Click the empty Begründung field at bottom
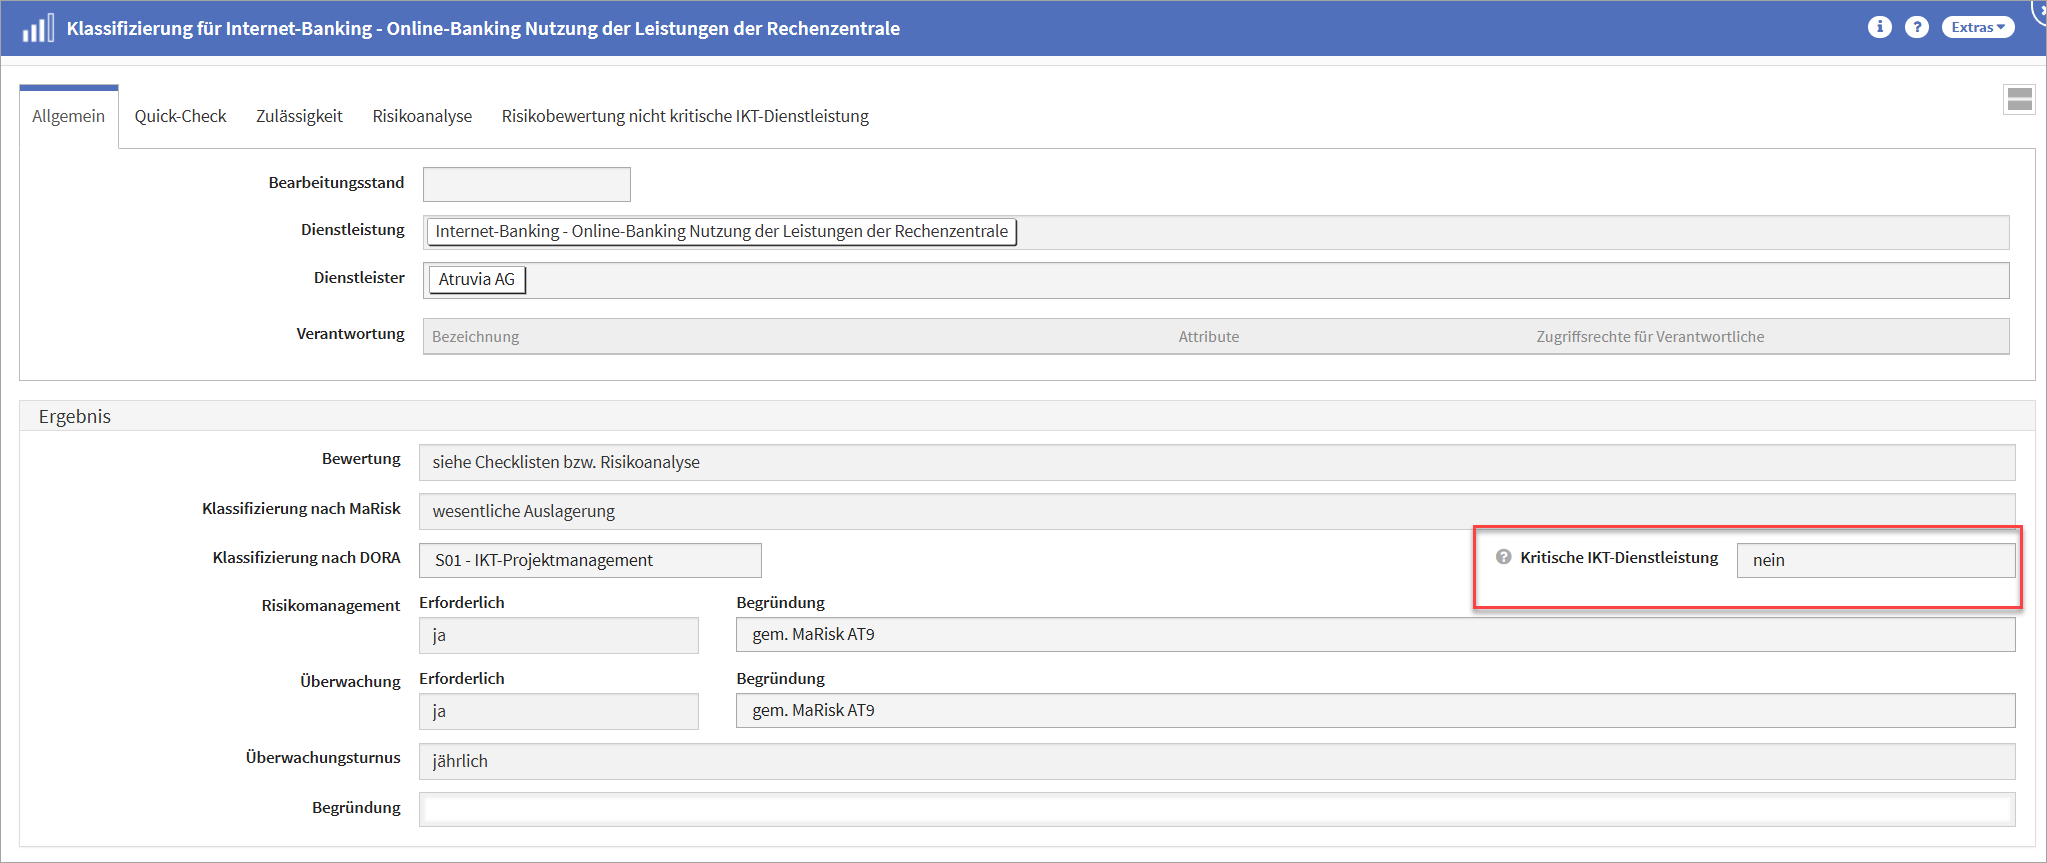The width and height of the screenshot is (2047, 863). (x=1216, y=809)
